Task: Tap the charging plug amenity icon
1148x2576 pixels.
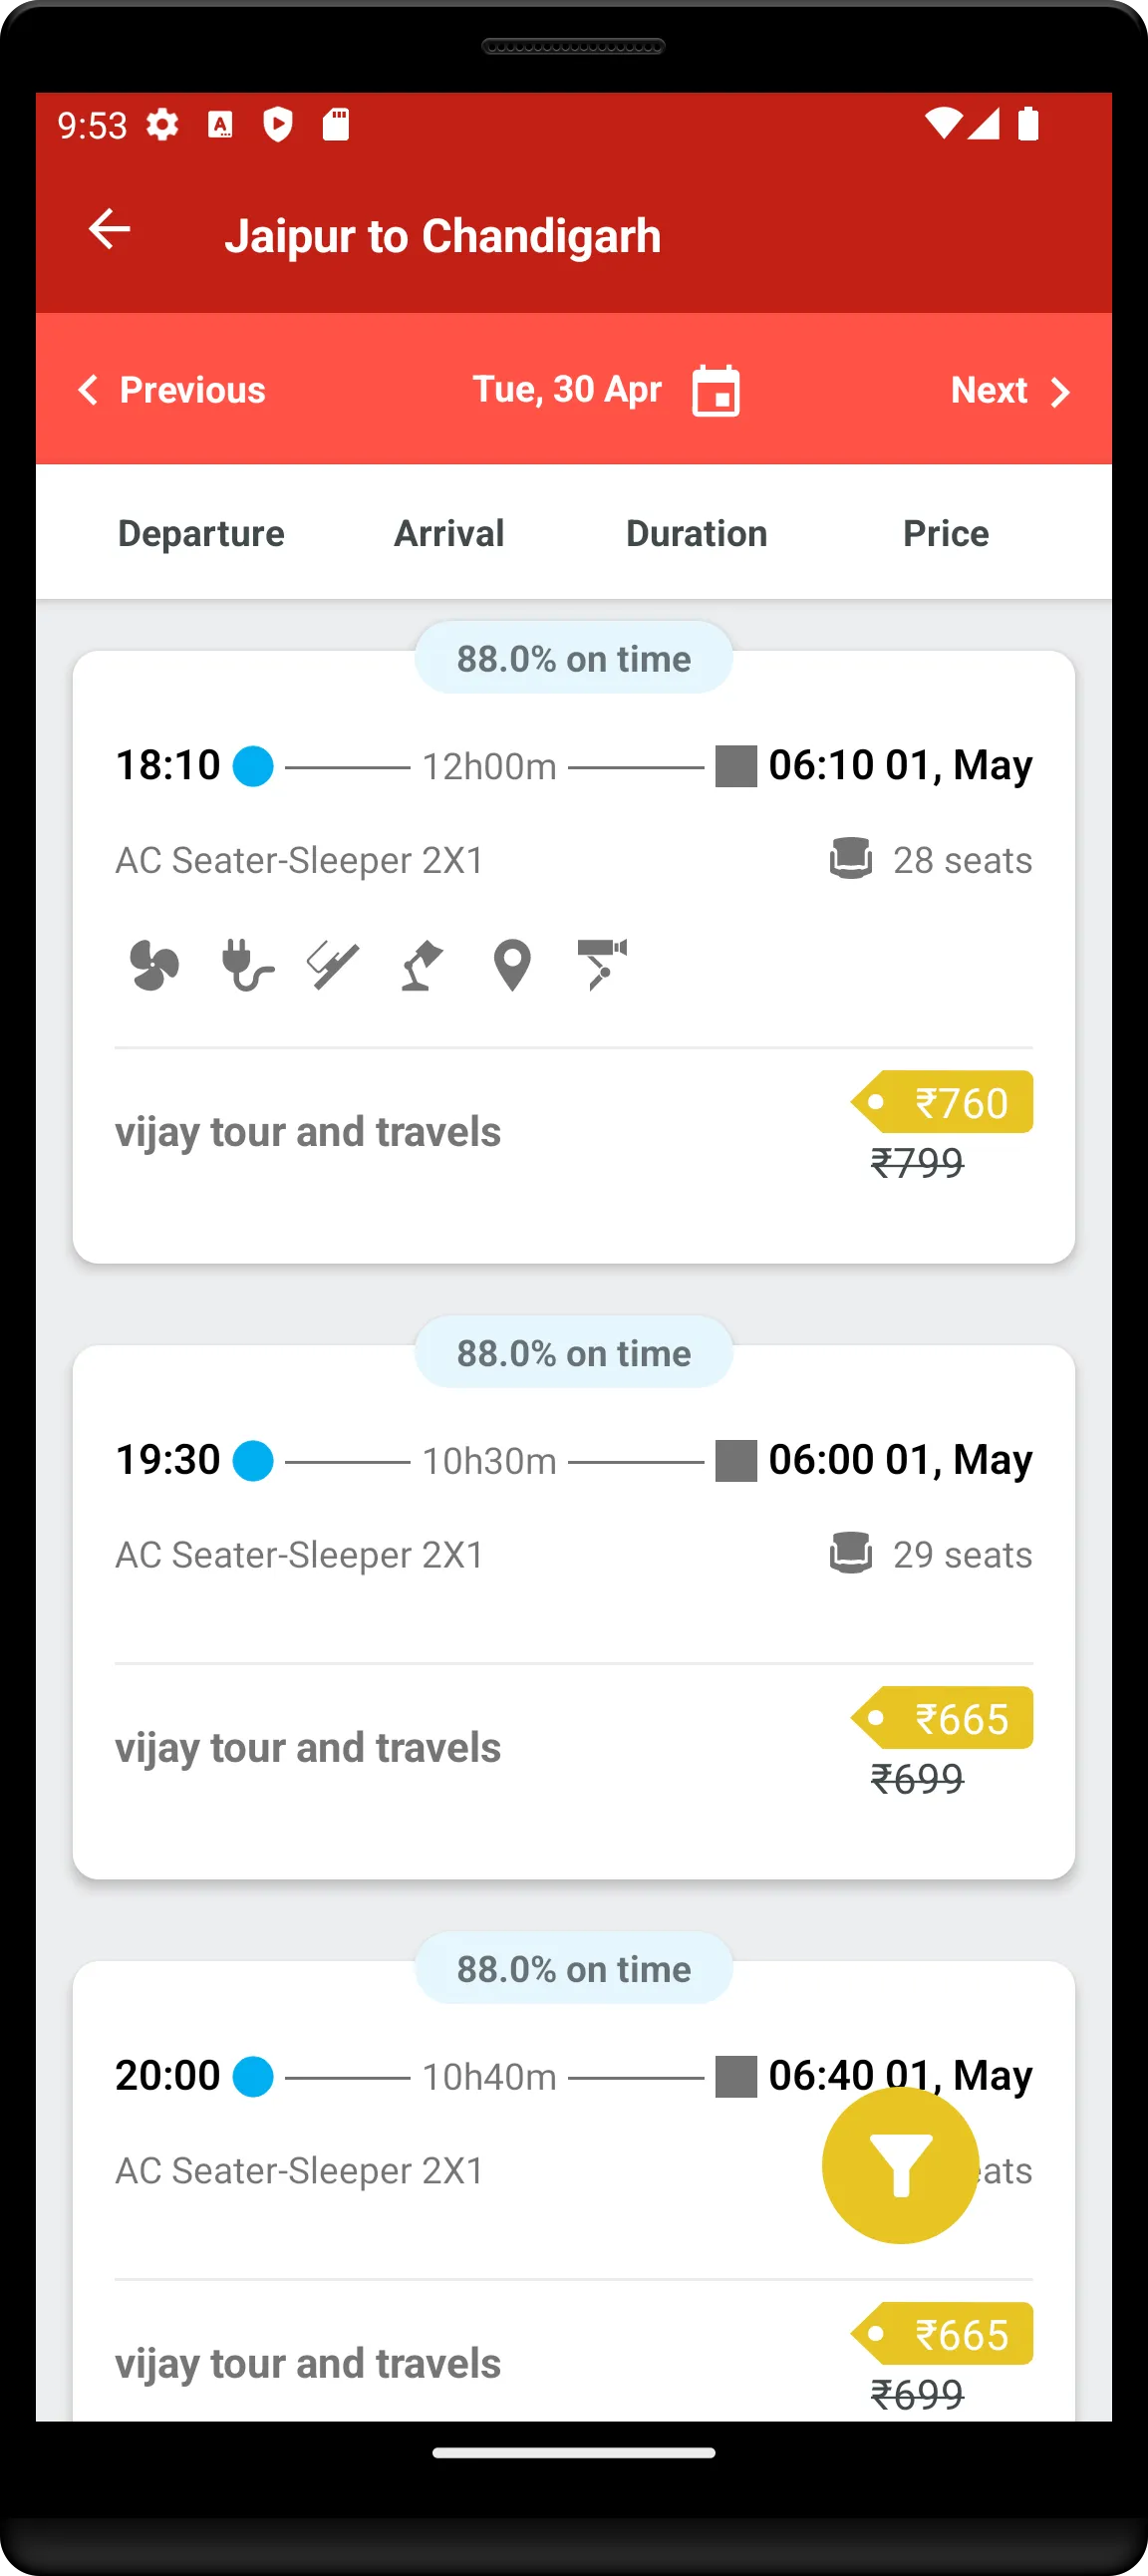Action: [246, 965]
